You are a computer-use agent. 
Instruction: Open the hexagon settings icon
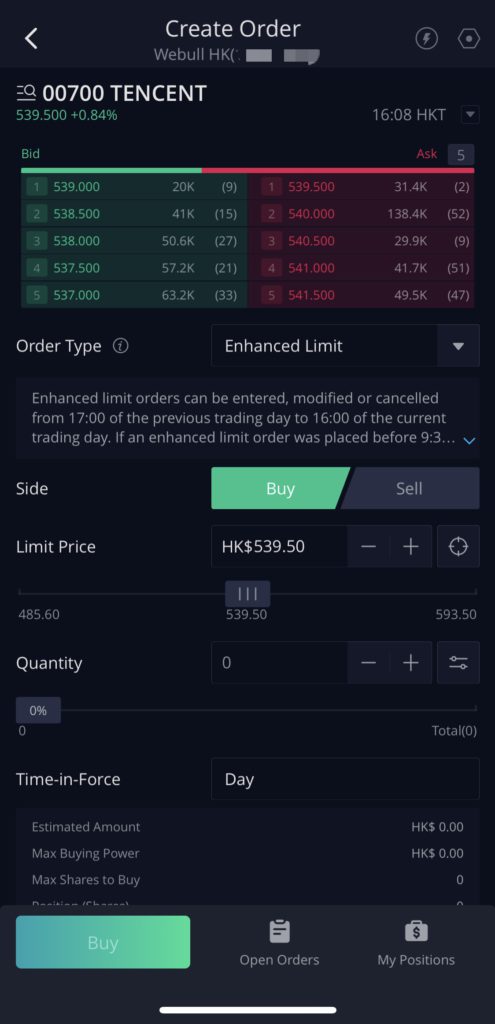pyautogui.click(x=469, y=39)
